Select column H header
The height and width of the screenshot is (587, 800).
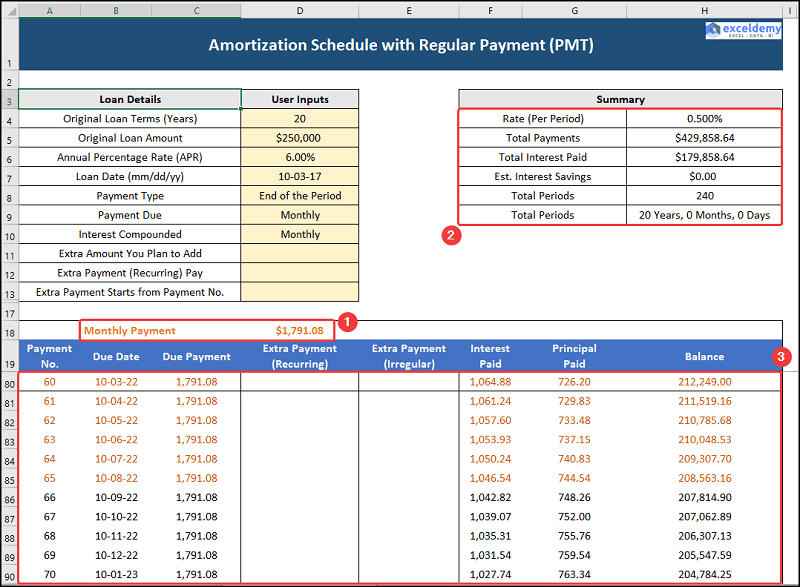coord(704,11)
